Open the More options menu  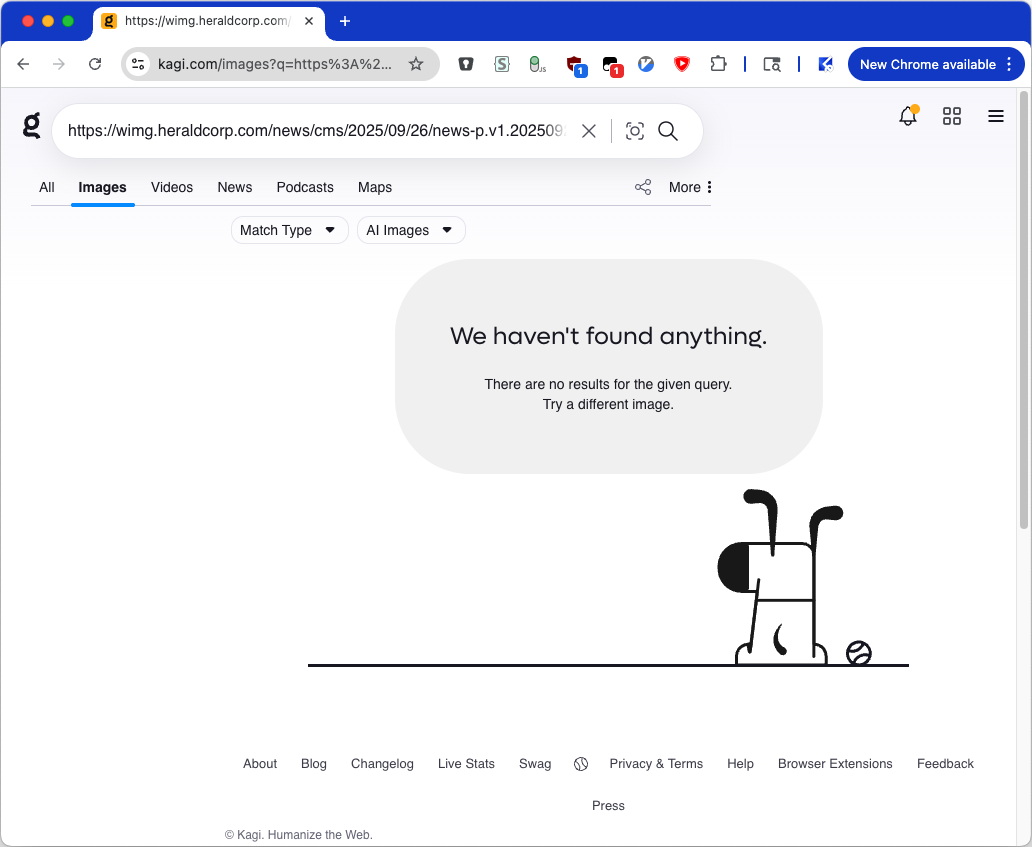coord(691,187)
